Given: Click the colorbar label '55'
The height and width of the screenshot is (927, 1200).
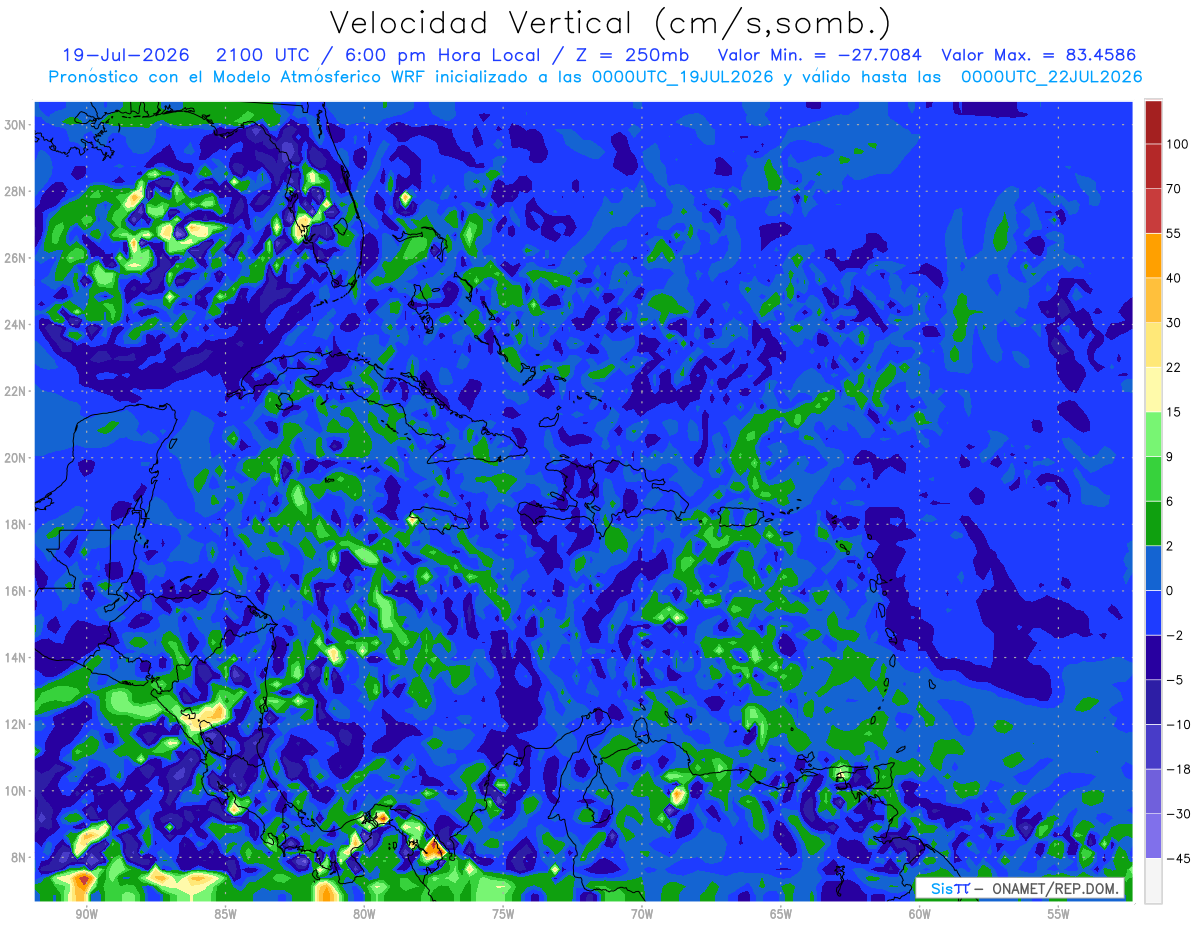Looking at the screenshot, I should tap(1174, 233).
